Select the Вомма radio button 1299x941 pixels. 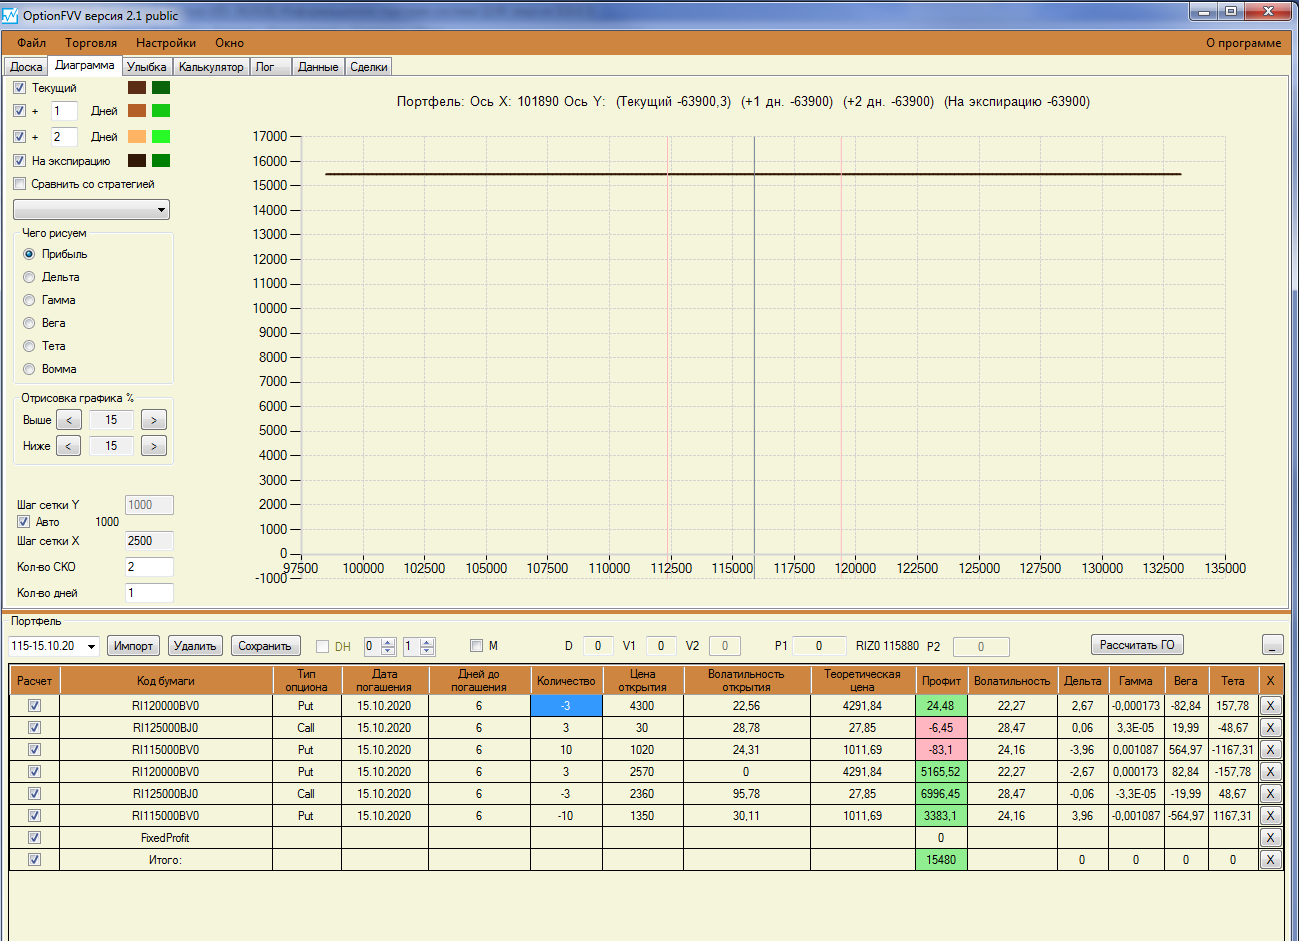[29, 369]
